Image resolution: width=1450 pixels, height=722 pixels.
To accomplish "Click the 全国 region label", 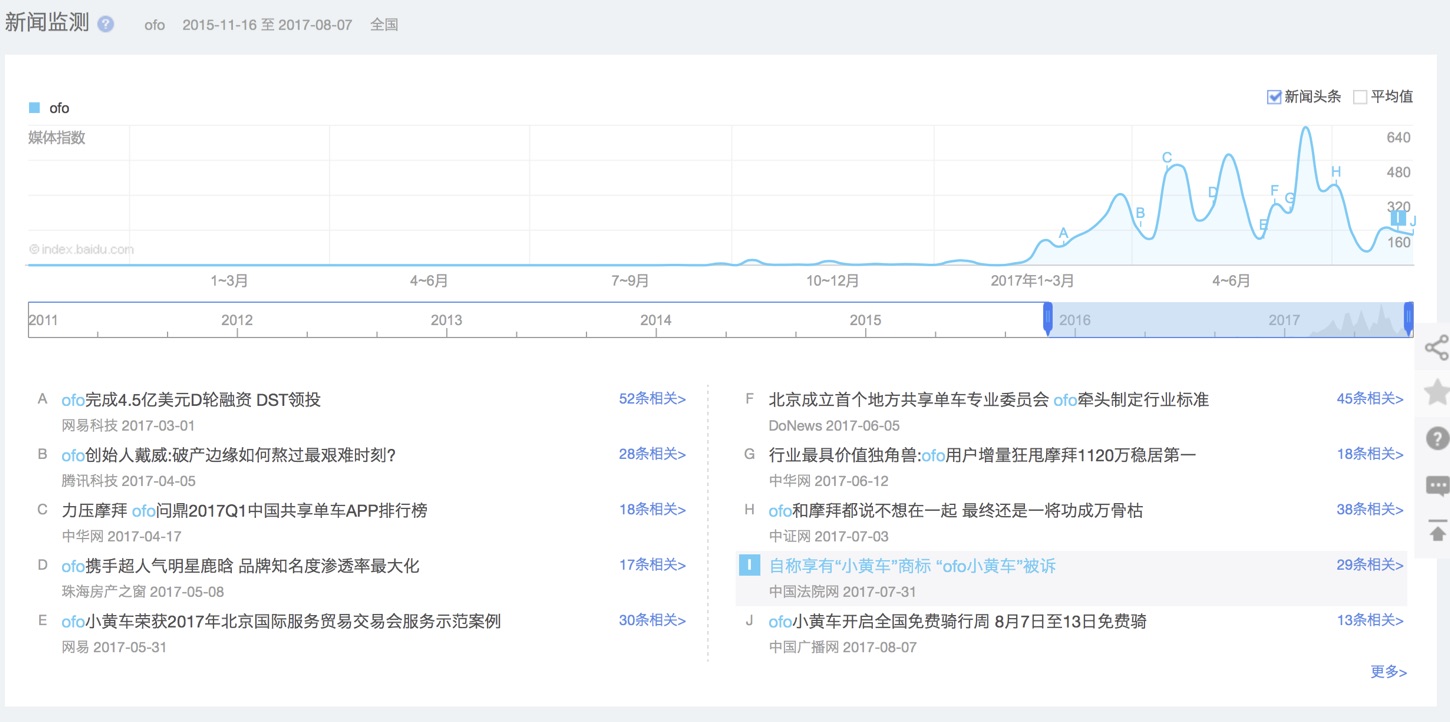I will (384, 25).
